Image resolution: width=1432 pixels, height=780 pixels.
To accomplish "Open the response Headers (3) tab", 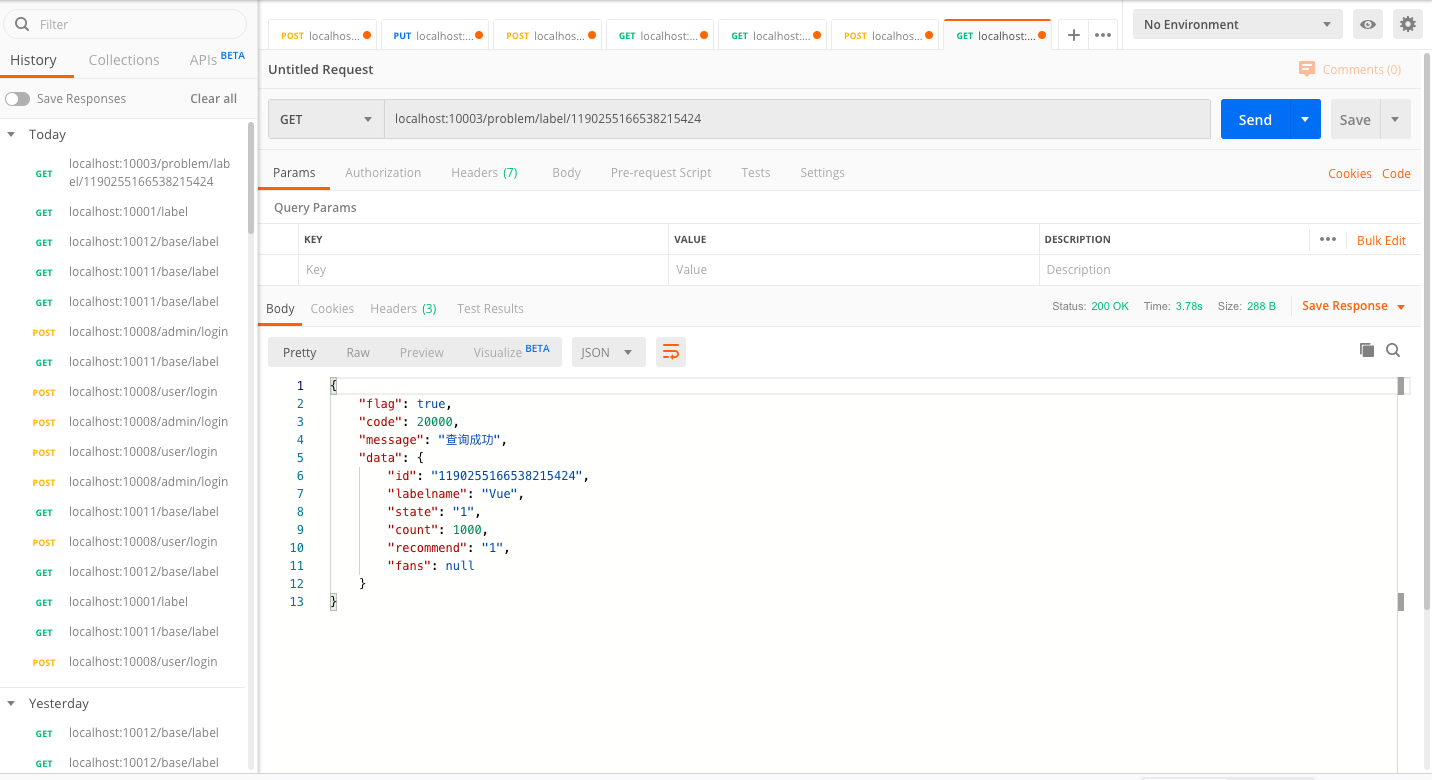I will [403, 309].
